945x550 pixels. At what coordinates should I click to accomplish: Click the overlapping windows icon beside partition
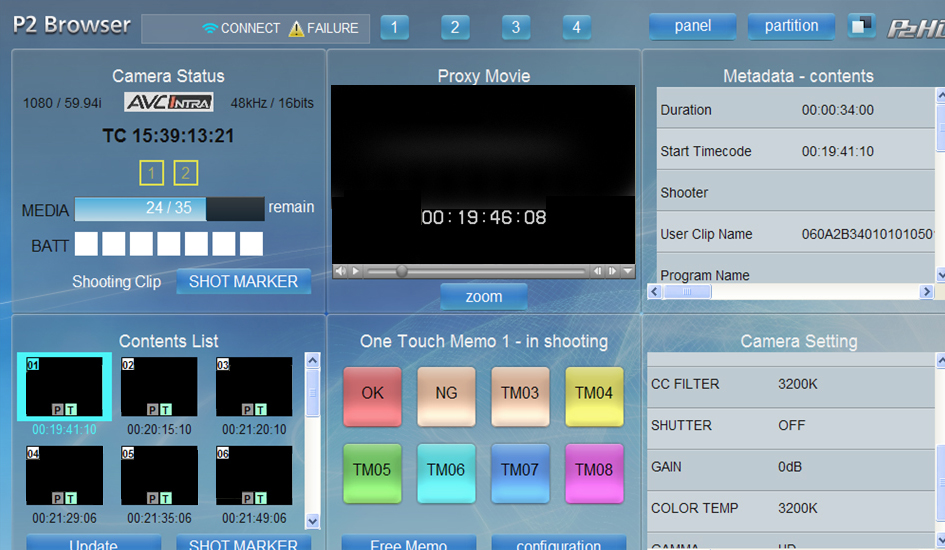(x=861, y=26)
